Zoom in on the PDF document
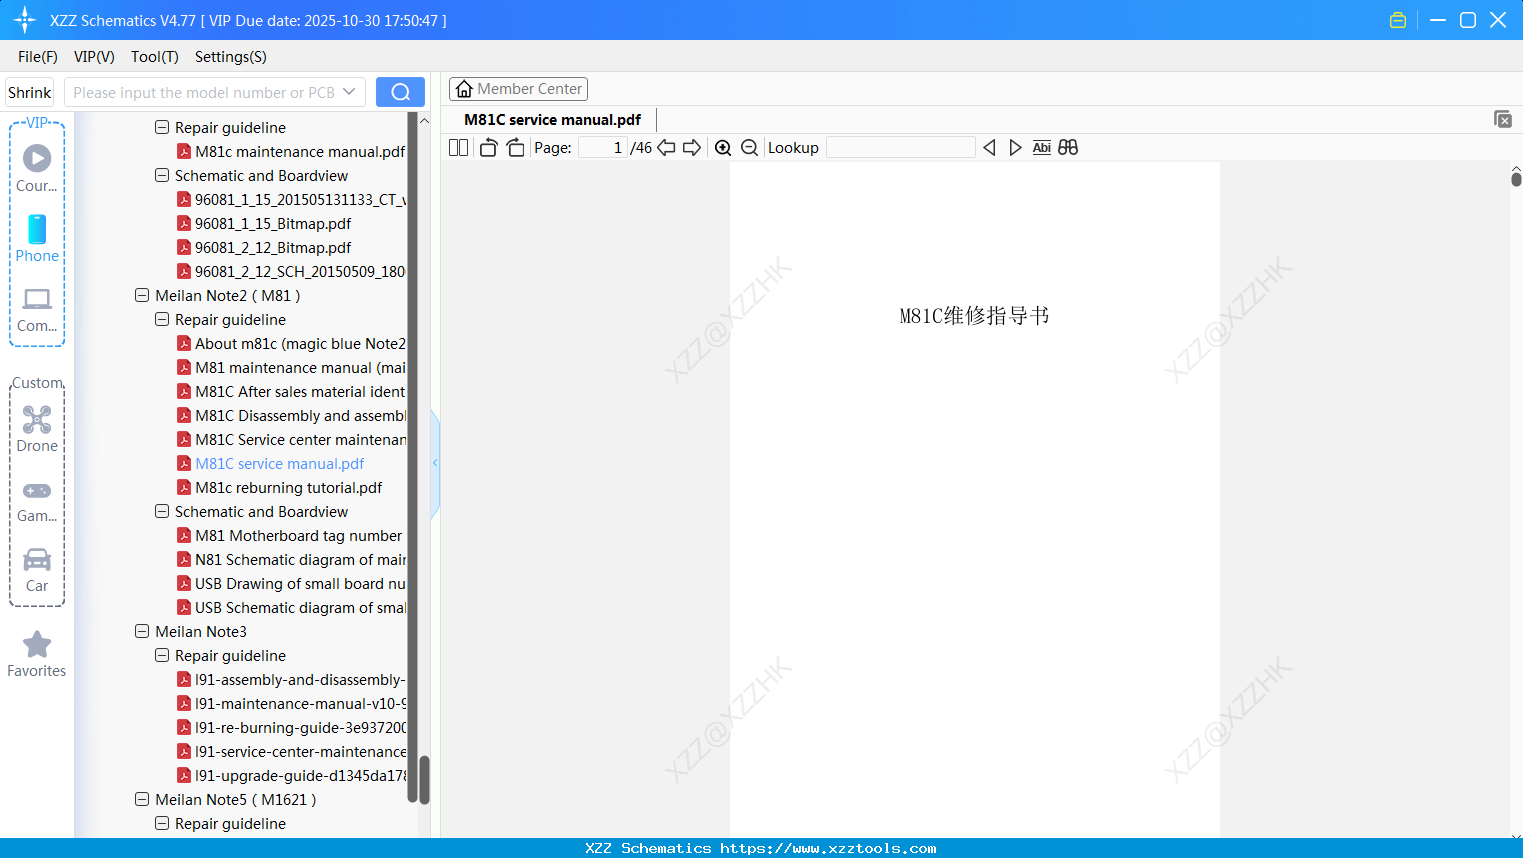Image resolution: width=1523 pixels, height=858 pixels. tap(722, 147)
